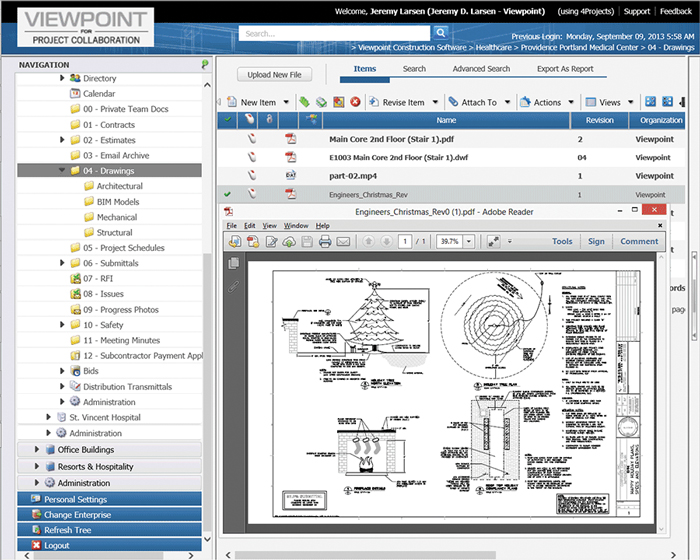The image size is (700, 560).
Task: Click the Support link in the header
Action: pyautogui.click(x=637, y=11)
